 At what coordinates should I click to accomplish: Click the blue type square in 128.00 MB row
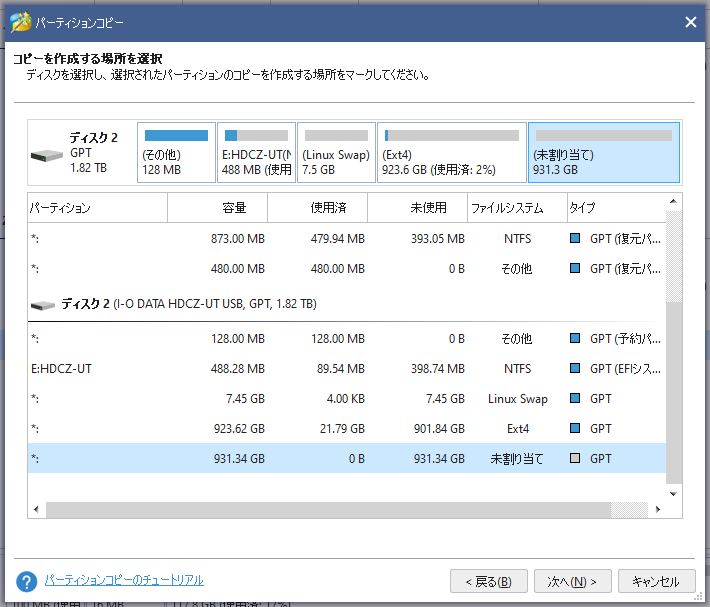coord(575,338)
